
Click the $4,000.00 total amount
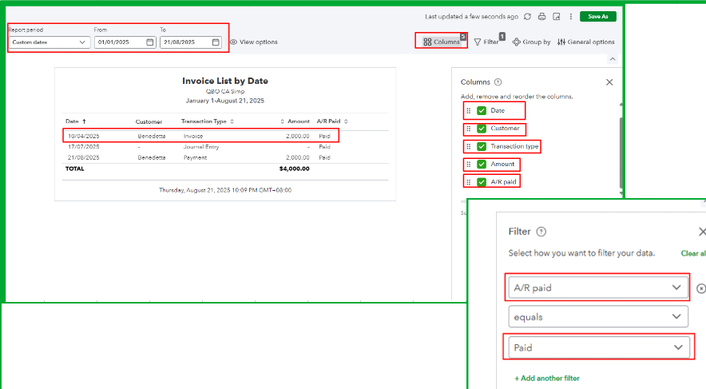(x=294, y=169)
